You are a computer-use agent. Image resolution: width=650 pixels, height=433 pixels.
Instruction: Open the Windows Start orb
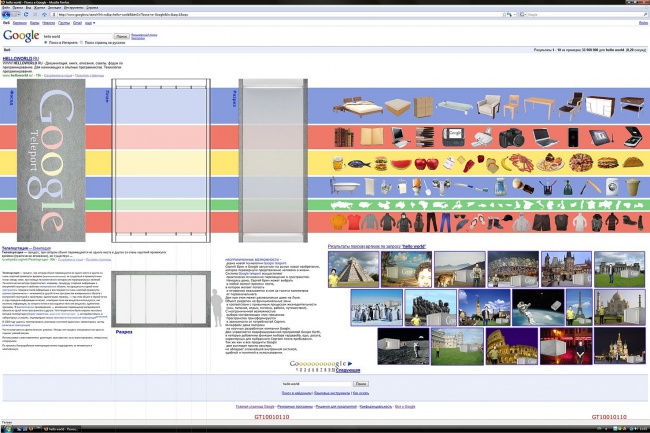[7, 429]
